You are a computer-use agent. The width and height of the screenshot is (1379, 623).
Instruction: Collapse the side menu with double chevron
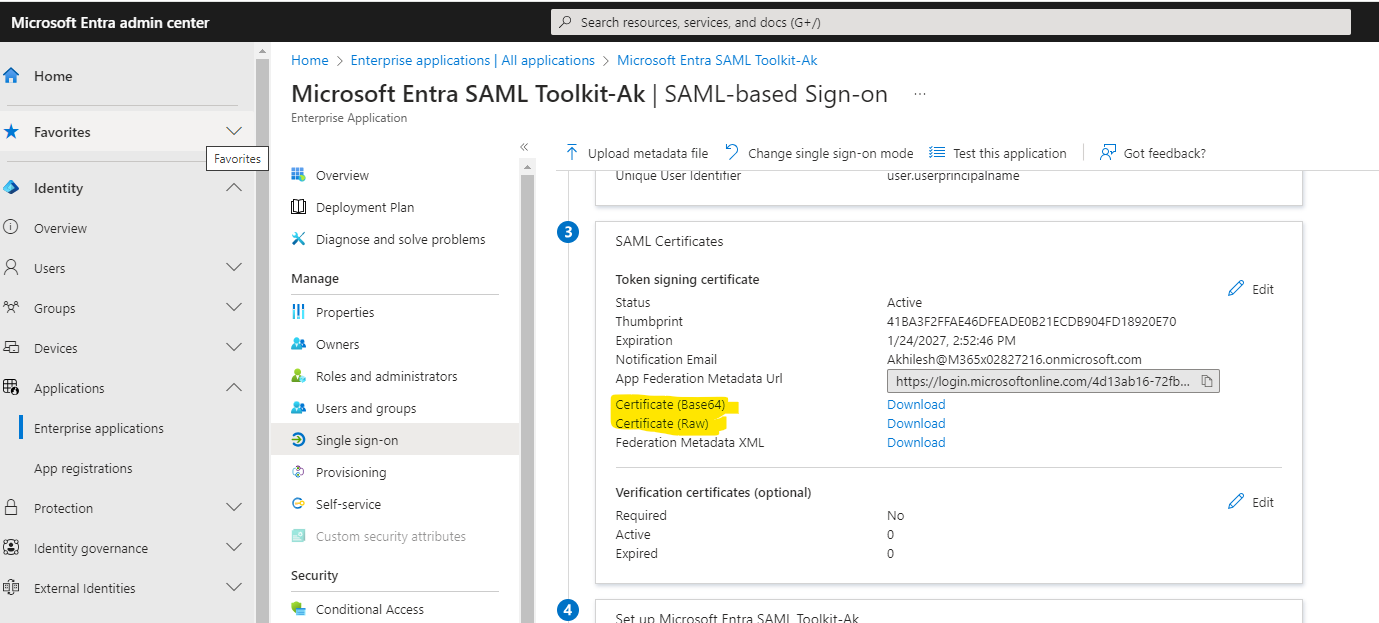pos(524,147)
